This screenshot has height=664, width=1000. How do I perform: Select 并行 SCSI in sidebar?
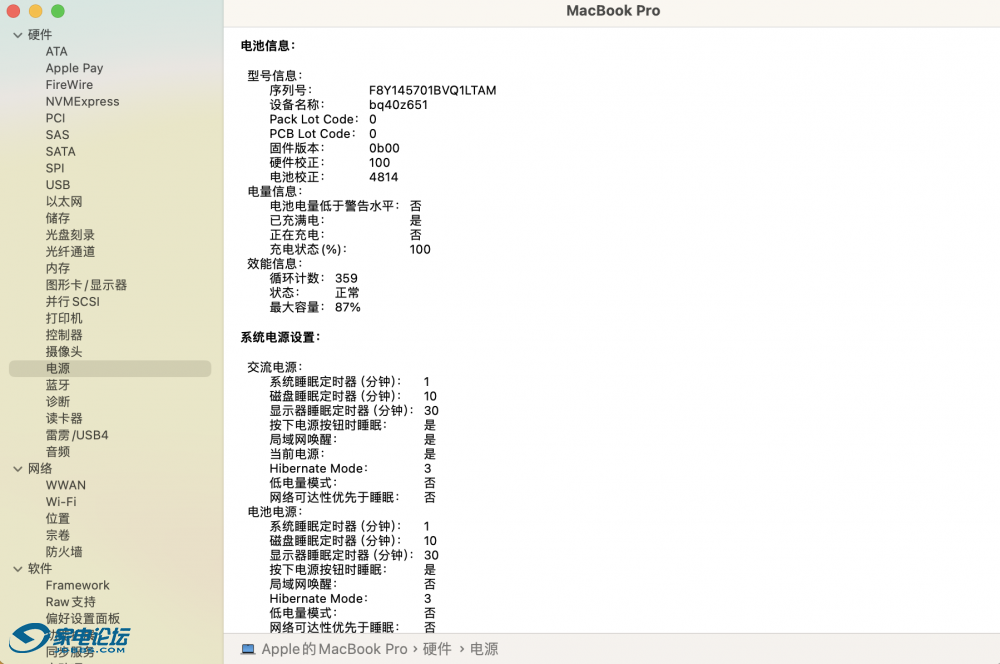click(73, 302)
